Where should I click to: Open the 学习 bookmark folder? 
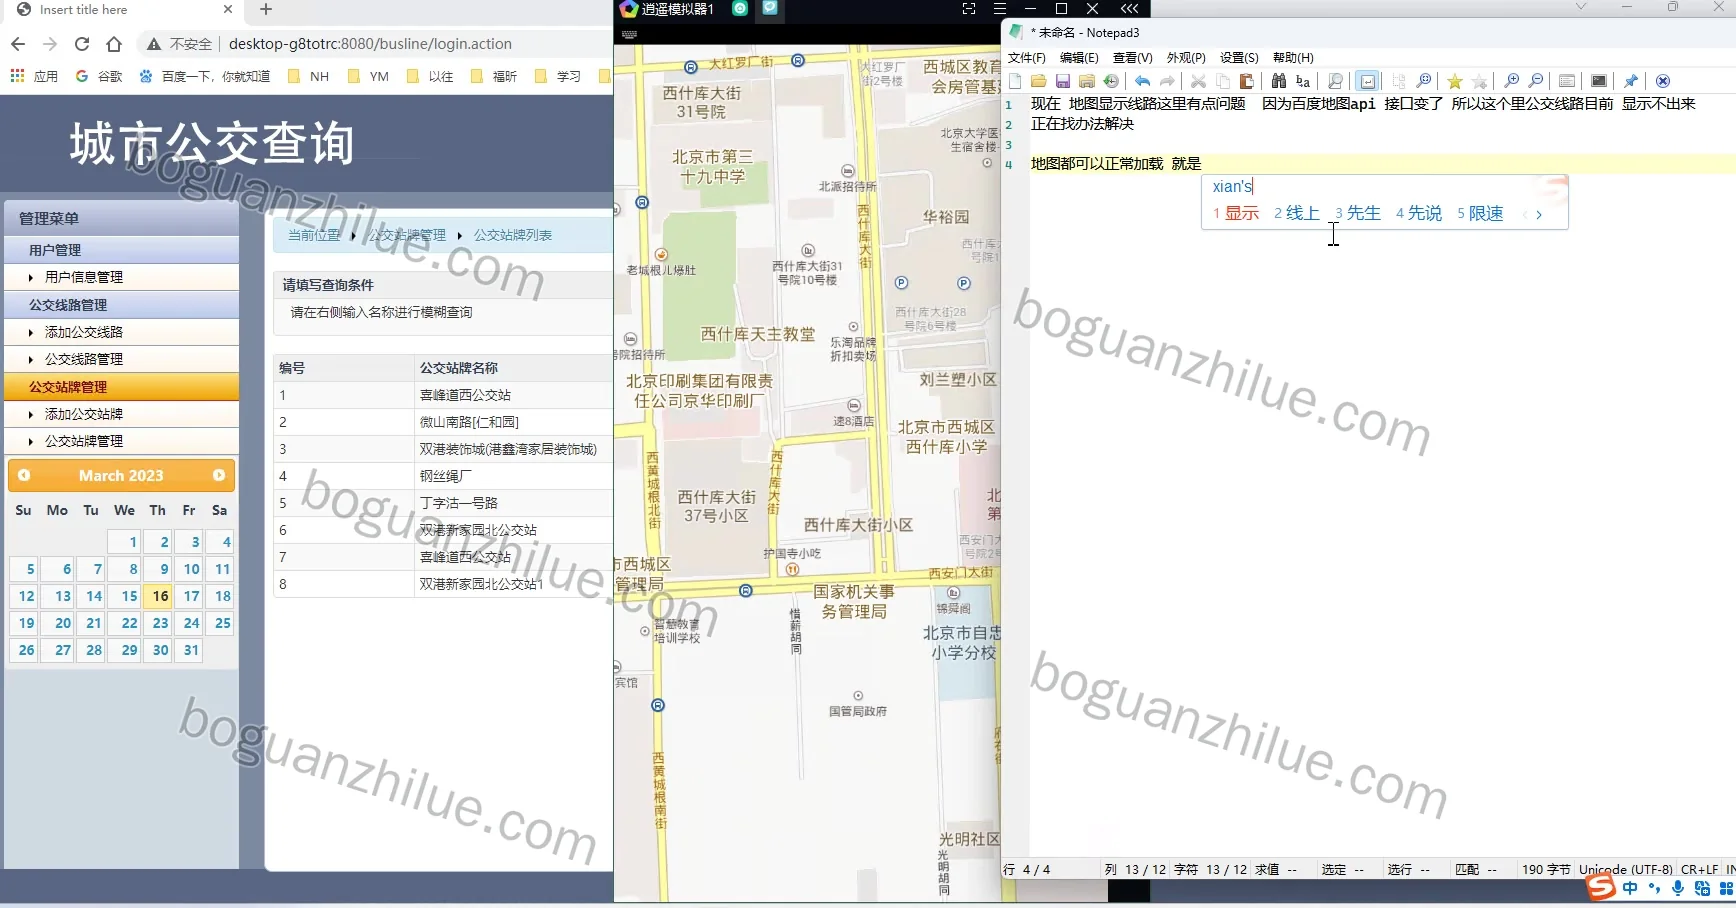coord(558,76)
